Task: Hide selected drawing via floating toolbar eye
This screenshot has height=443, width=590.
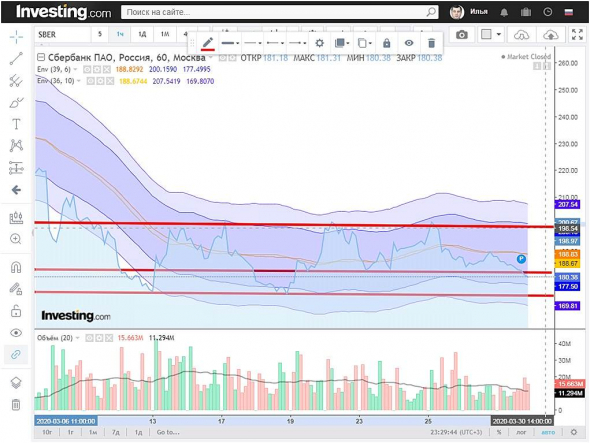Action: [x=409, y=43]
